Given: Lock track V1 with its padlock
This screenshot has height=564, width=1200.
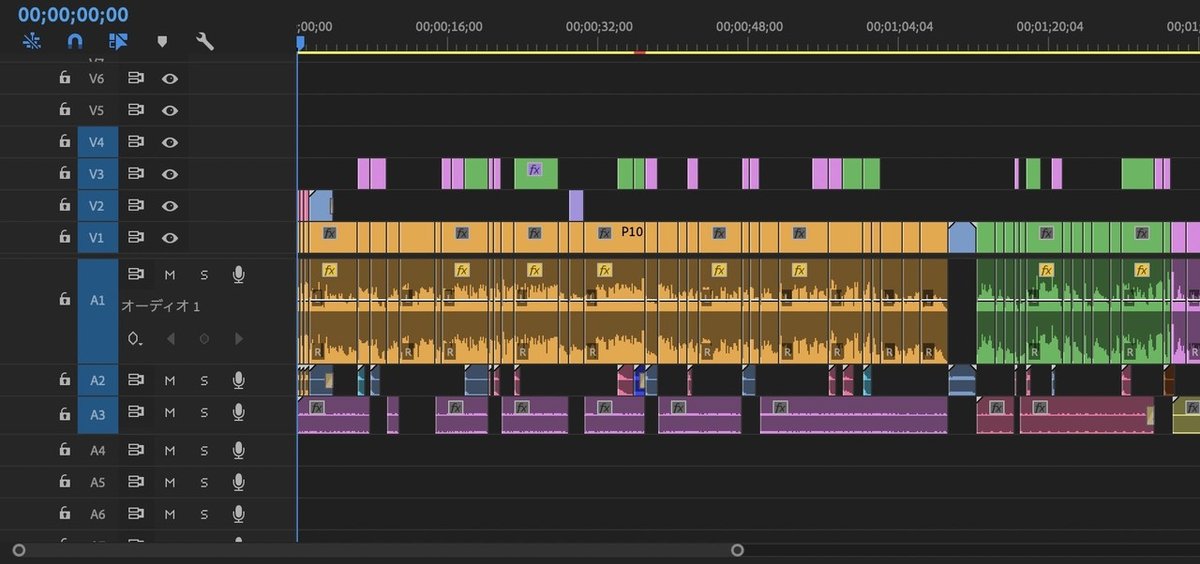Looking at the screenshot, I should tap(64, 238).
